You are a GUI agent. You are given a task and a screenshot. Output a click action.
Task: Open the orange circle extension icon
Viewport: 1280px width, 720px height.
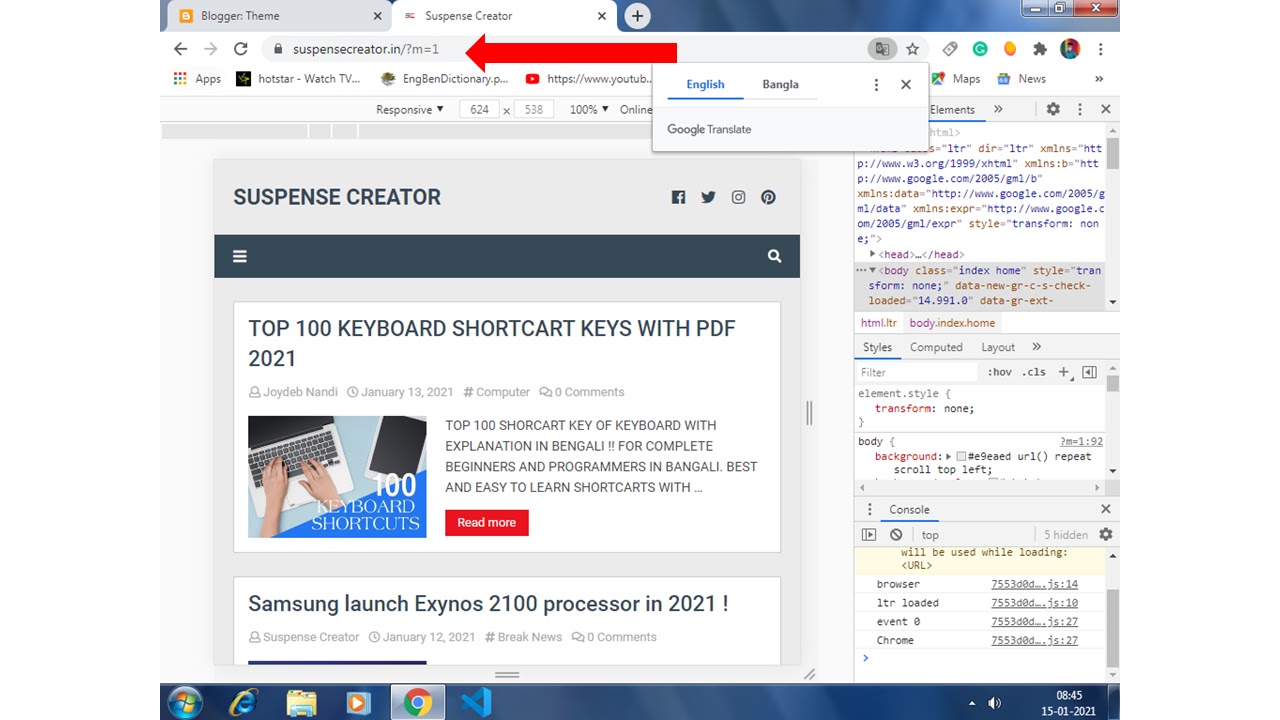click(x=1010, y=49)
